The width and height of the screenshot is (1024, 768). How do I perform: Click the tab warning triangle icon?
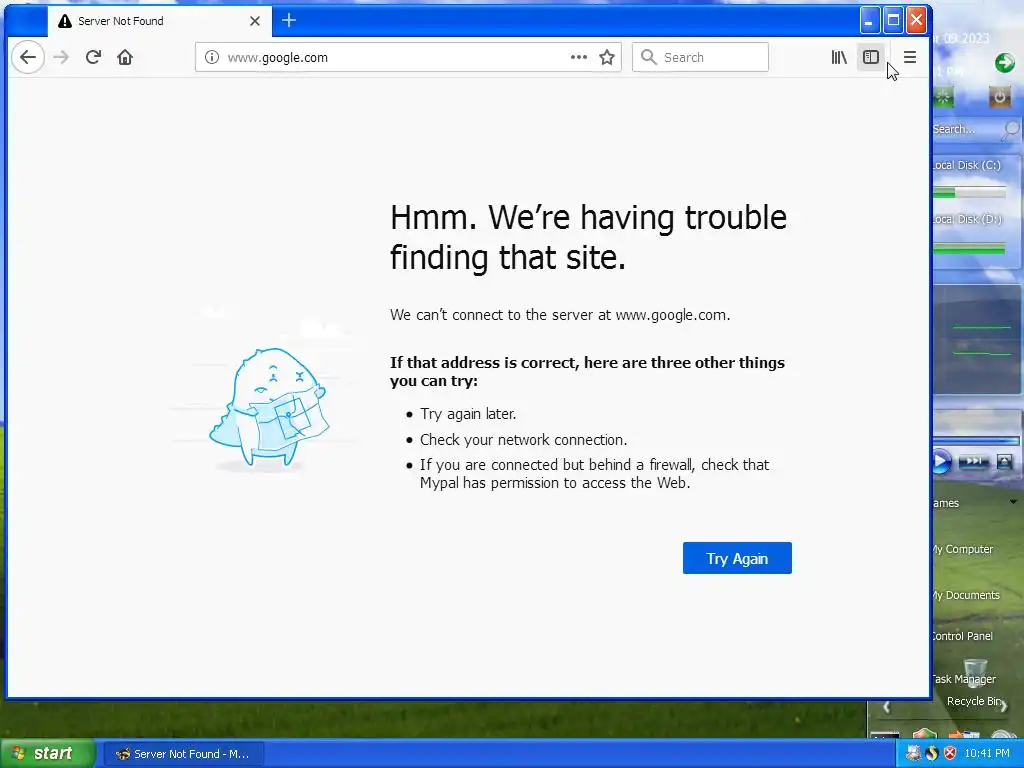click(x=65, y=21)
